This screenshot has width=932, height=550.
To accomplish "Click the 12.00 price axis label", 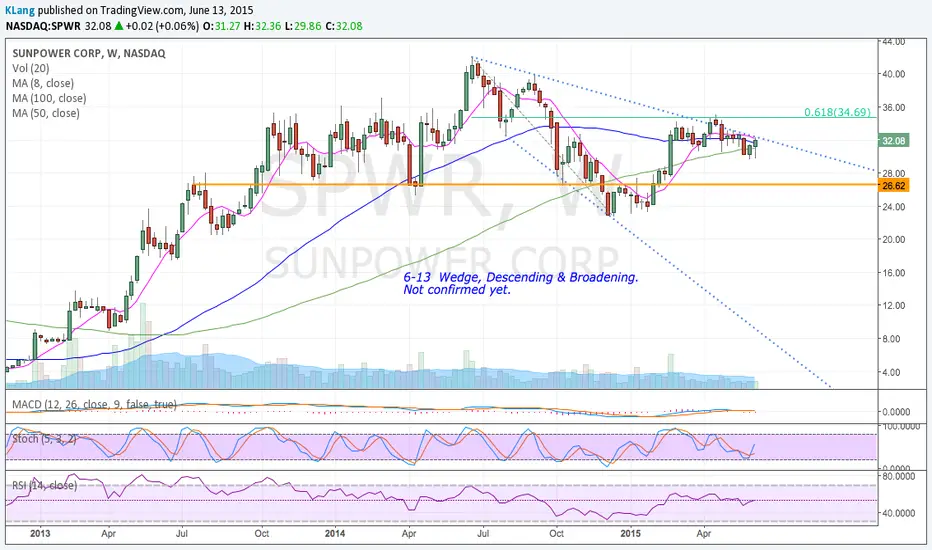I will pyautogui.click(x=894, y=306).
